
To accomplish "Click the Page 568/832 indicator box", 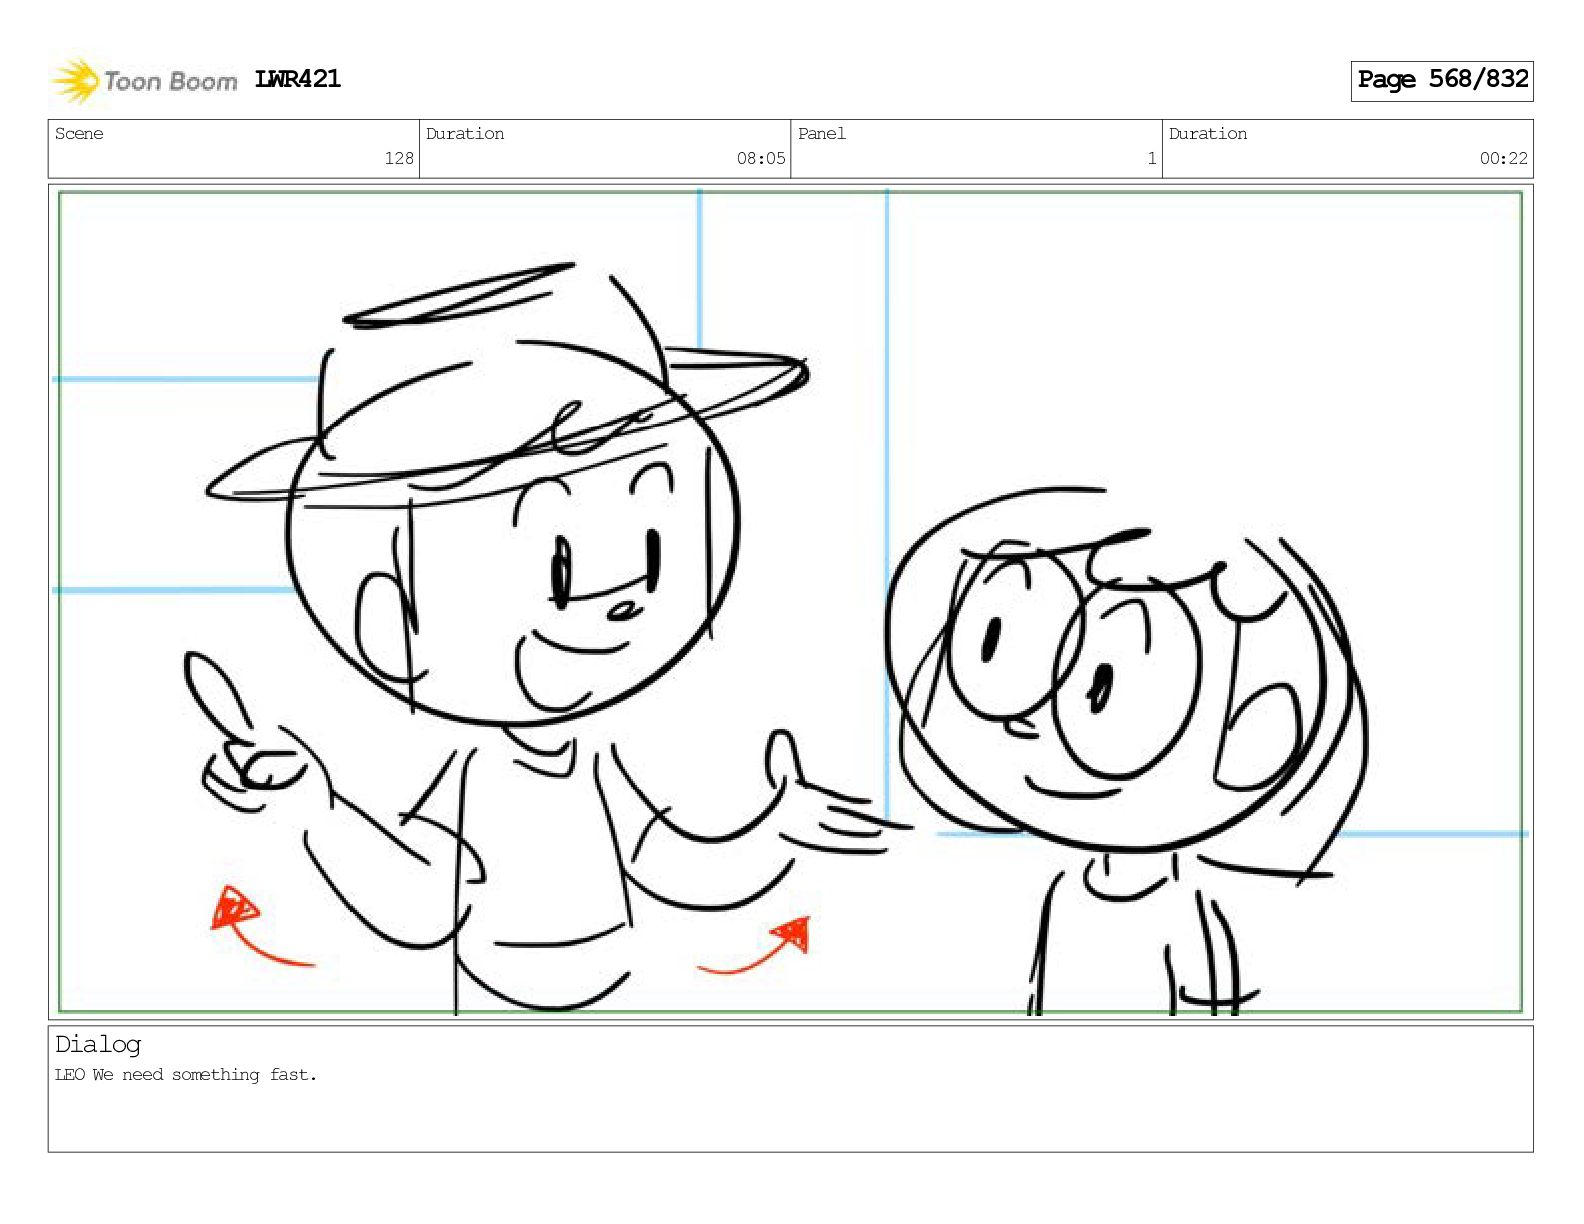I will 1442,80.
